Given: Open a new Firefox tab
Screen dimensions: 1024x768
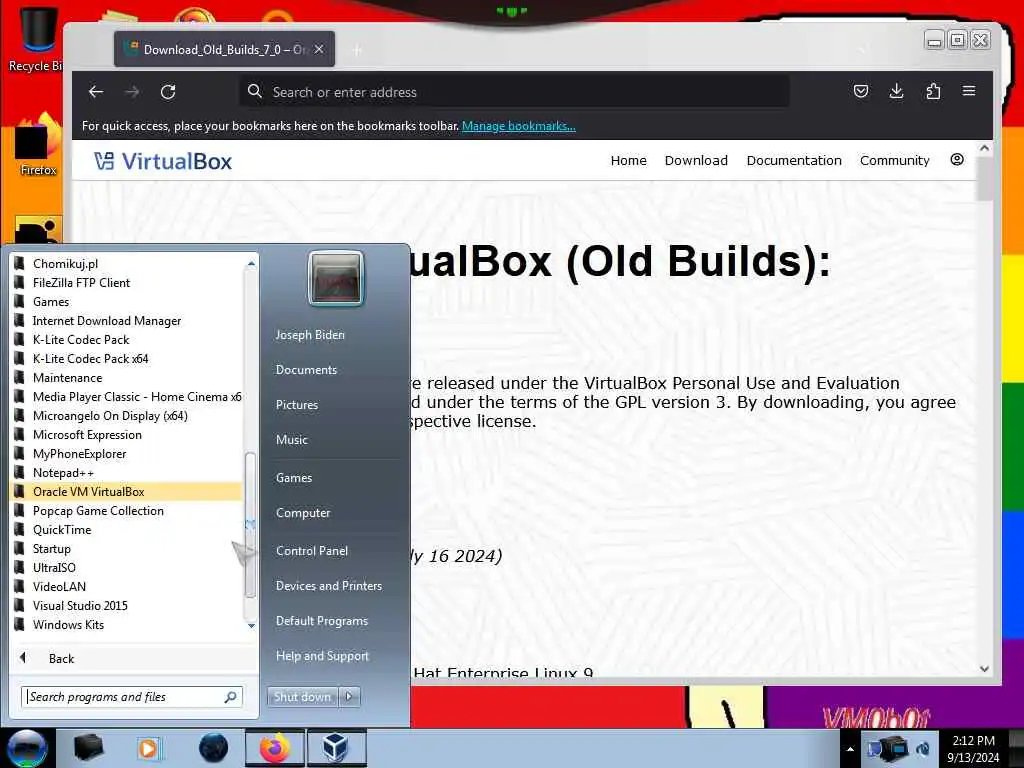Looking at the screenshot, I should 357,50.
